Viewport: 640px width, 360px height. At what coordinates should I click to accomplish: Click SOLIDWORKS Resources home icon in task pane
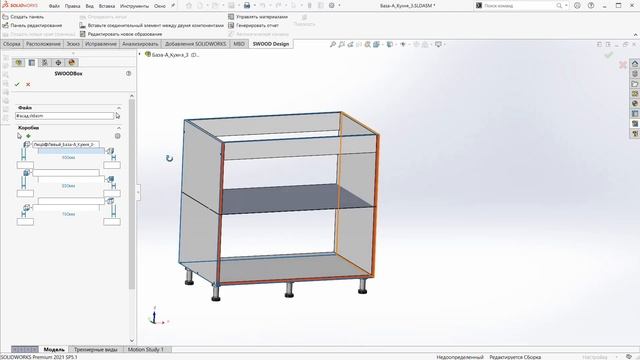[x=635, y=64]
